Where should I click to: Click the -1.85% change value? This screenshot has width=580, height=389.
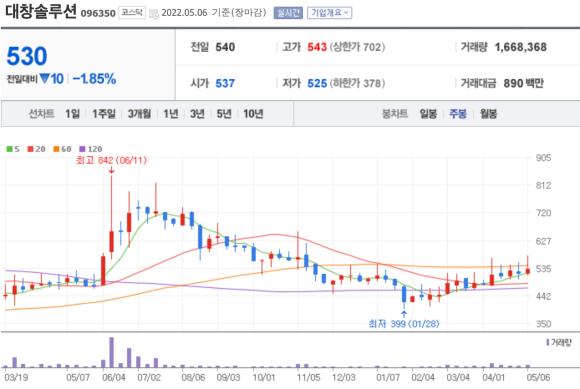(94, 79)
